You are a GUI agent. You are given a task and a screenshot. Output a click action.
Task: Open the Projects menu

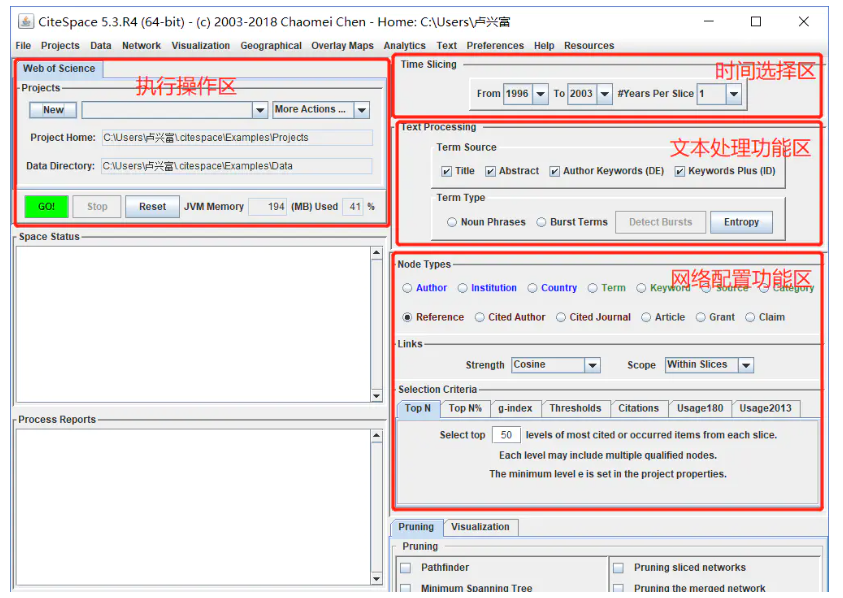(60, 46)
